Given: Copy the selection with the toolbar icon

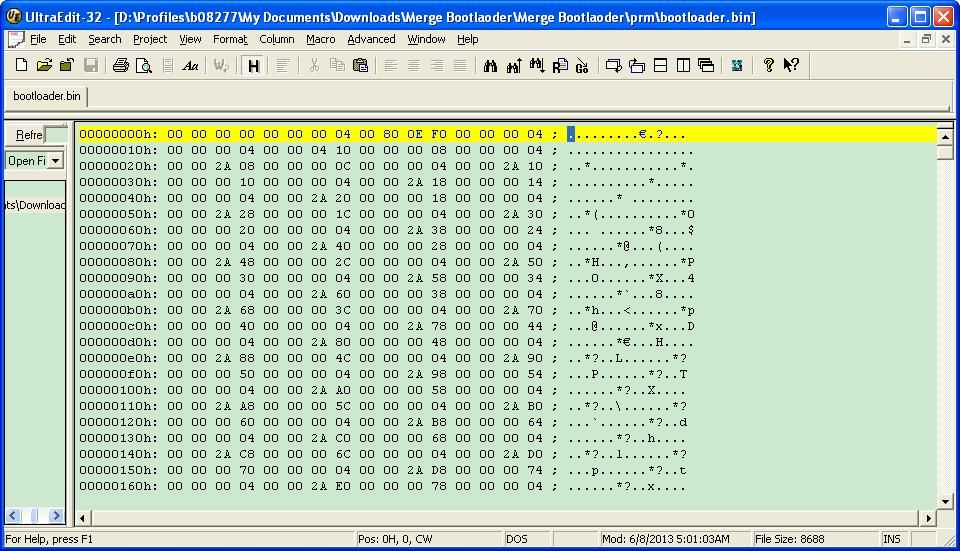Looking at the screenshot, I should click(x=337, y=65).
